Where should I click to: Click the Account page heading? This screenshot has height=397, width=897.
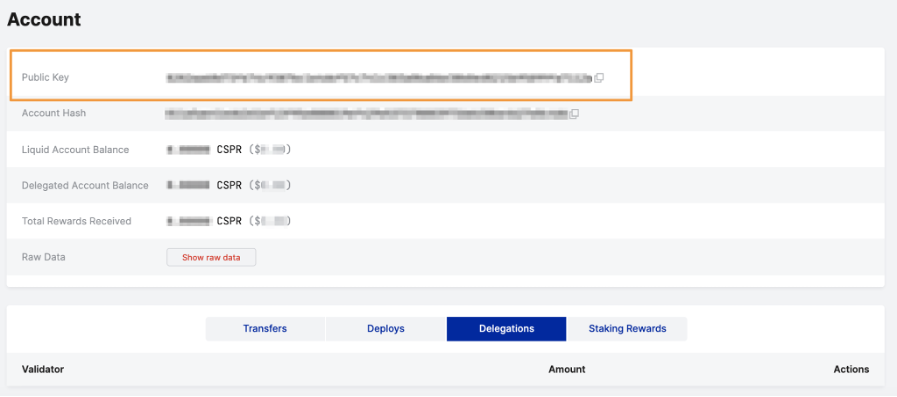pyautogui.click(x=44, y=20)
